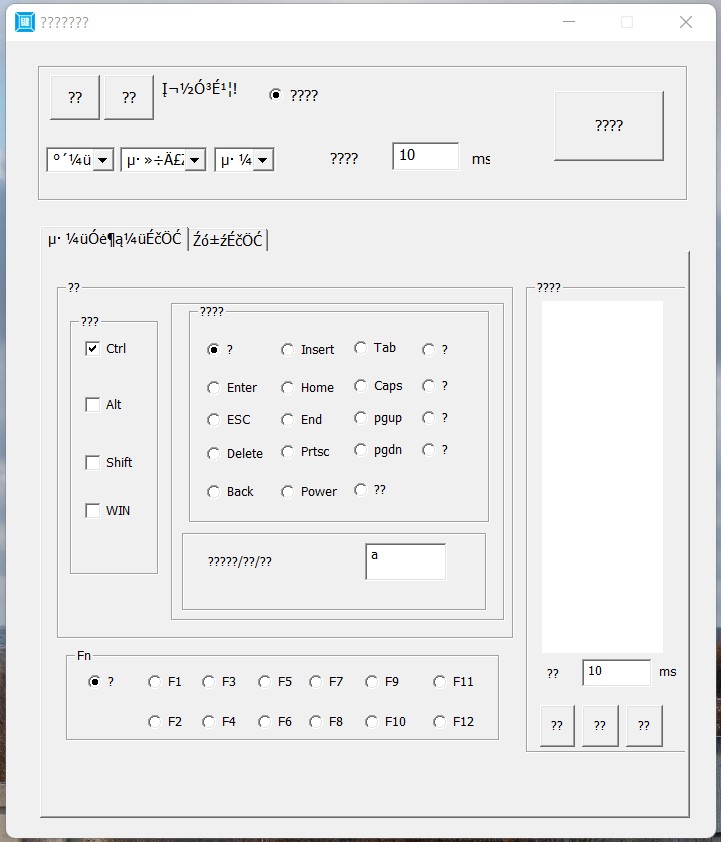Viewport: 721px width, 842px height.
Task: Check the Shift modifier checkbox
Action: pyautogui.click(x=93, y=463)
